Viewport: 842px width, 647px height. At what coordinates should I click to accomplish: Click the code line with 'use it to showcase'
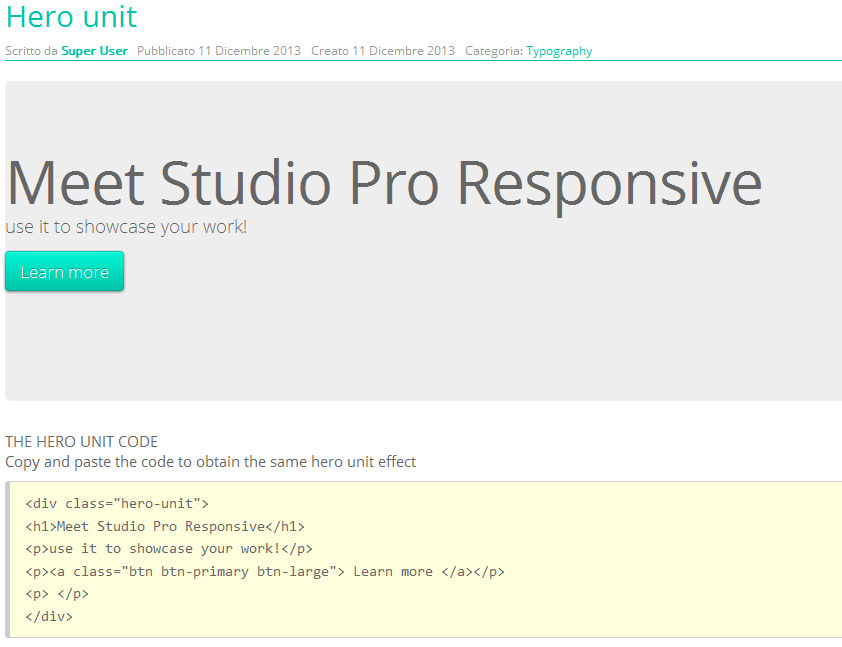[169, 549]
